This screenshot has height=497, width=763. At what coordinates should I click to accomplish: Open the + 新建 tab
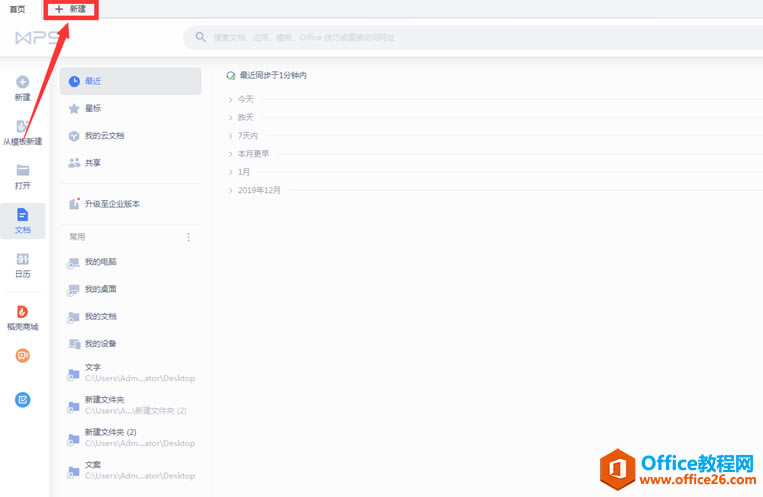[71, 9]
